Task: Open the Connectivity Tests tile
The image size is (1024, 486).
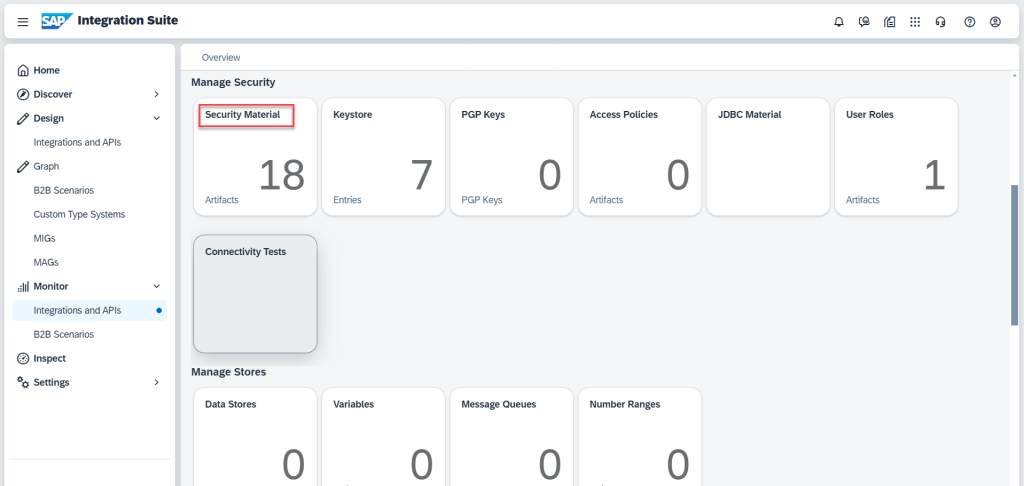Action: pyautogui.click(x=254, y=293)
